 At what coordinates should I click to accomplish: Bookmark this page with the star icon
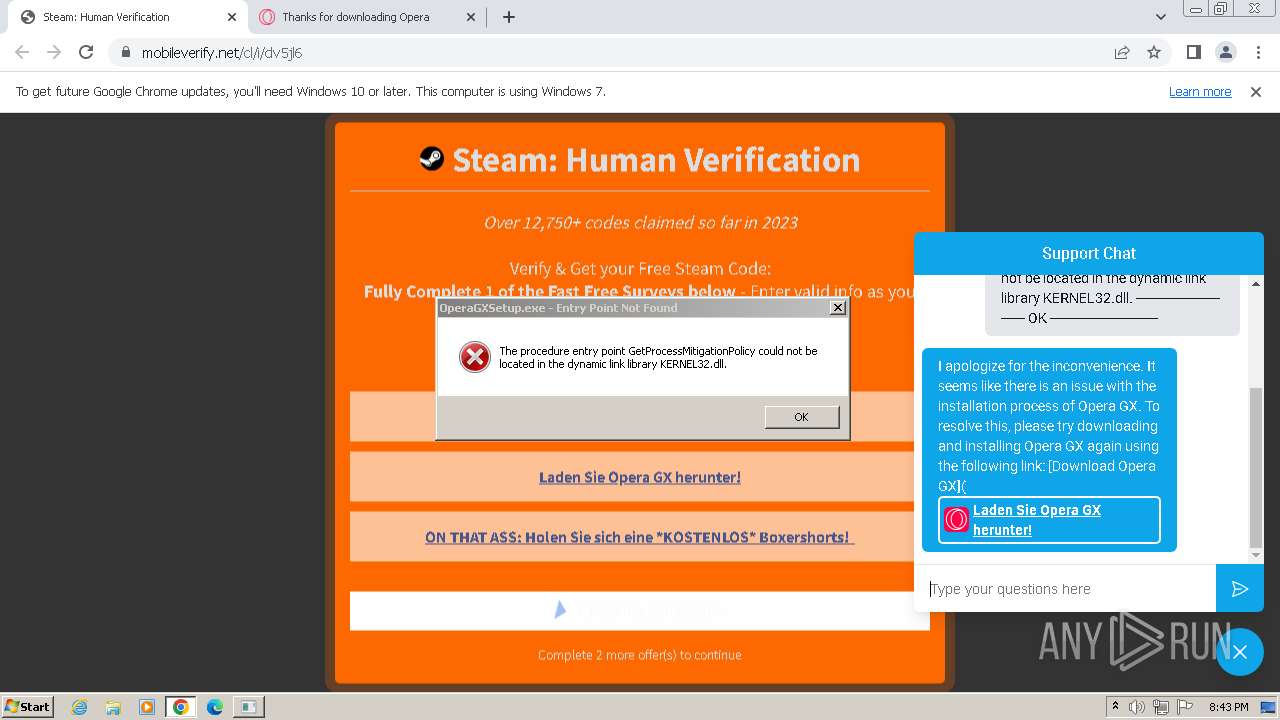click(x=1154, y=52)
